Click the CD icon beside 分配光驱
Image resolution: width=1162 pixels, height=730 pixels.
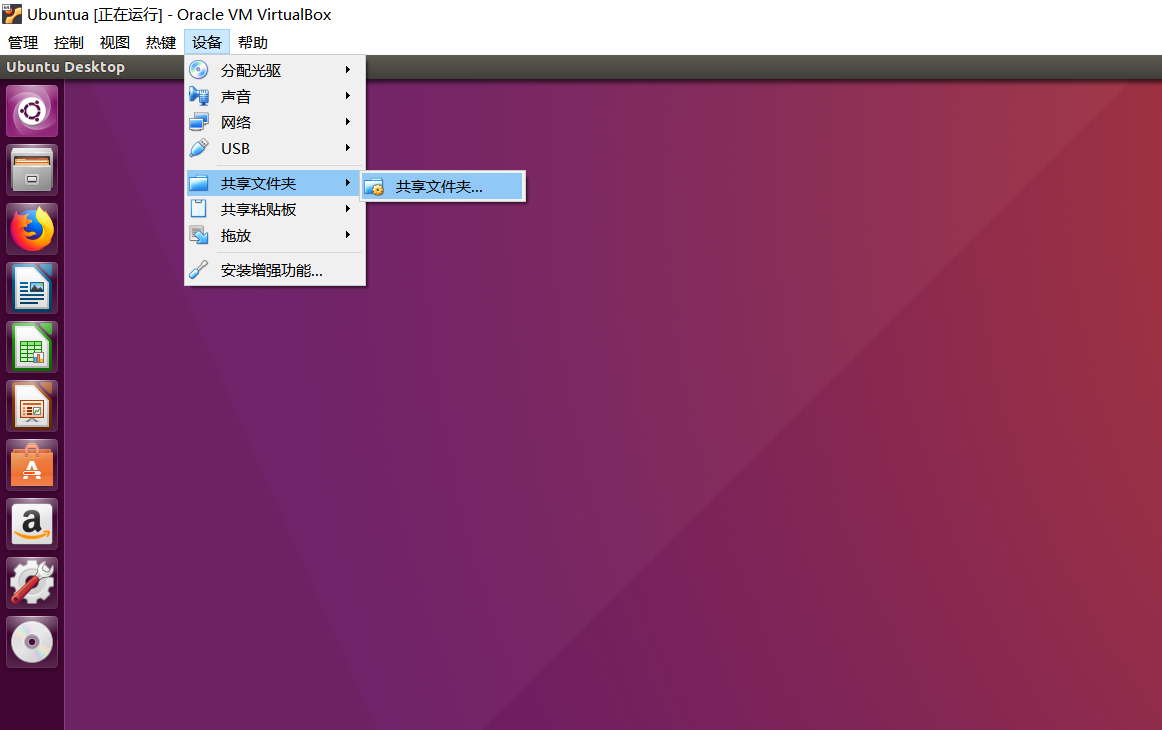tap(199, 70)
